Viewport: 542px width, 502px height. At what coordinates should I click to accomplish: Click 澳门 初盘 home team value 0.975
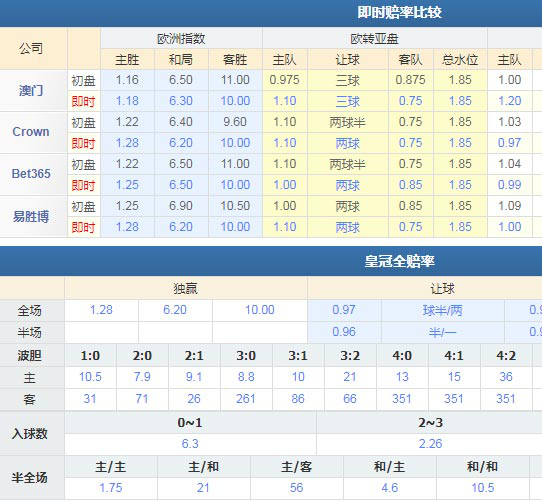tap(284, 80)
